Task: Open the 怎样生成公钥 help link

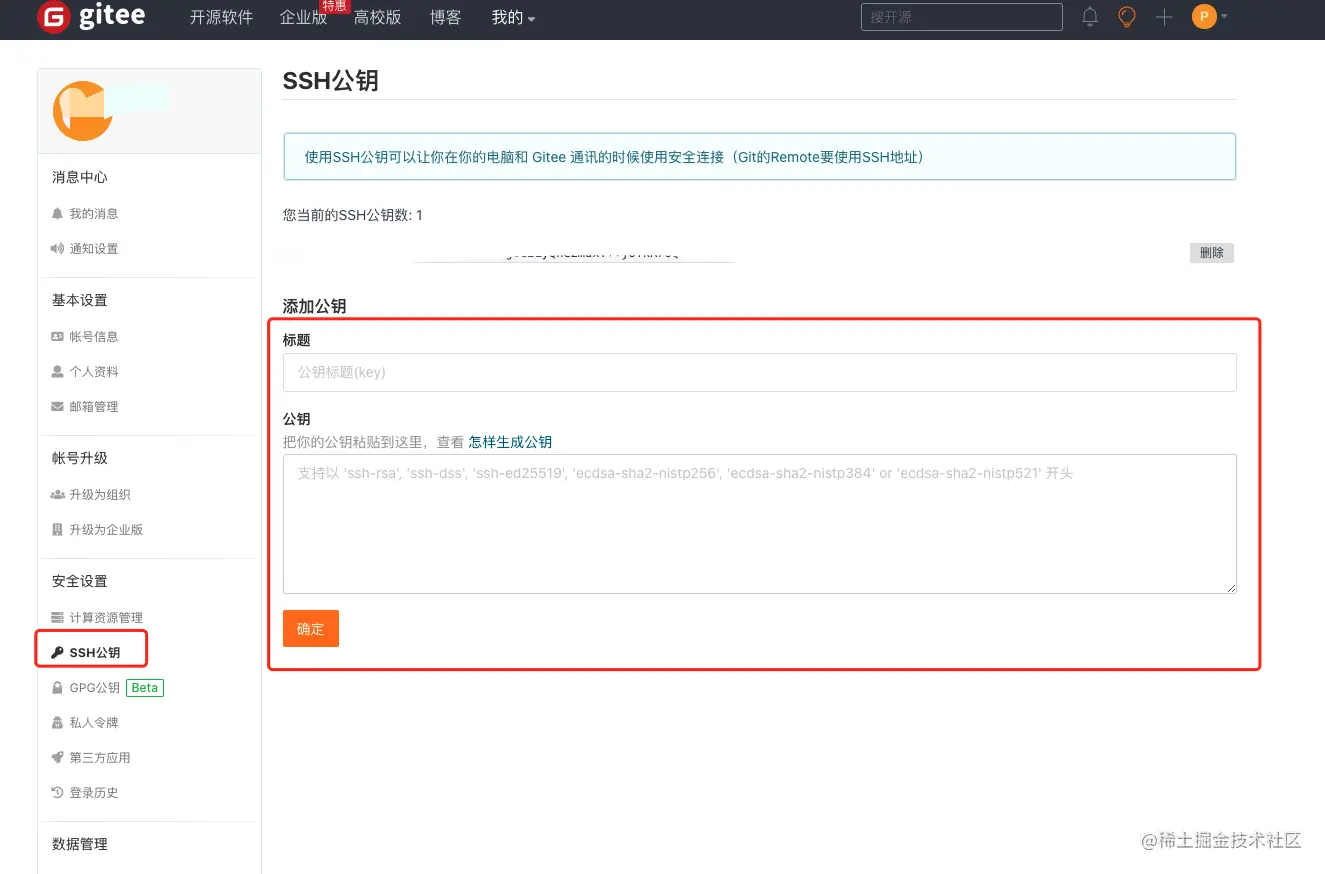Action: coord(510,442)
